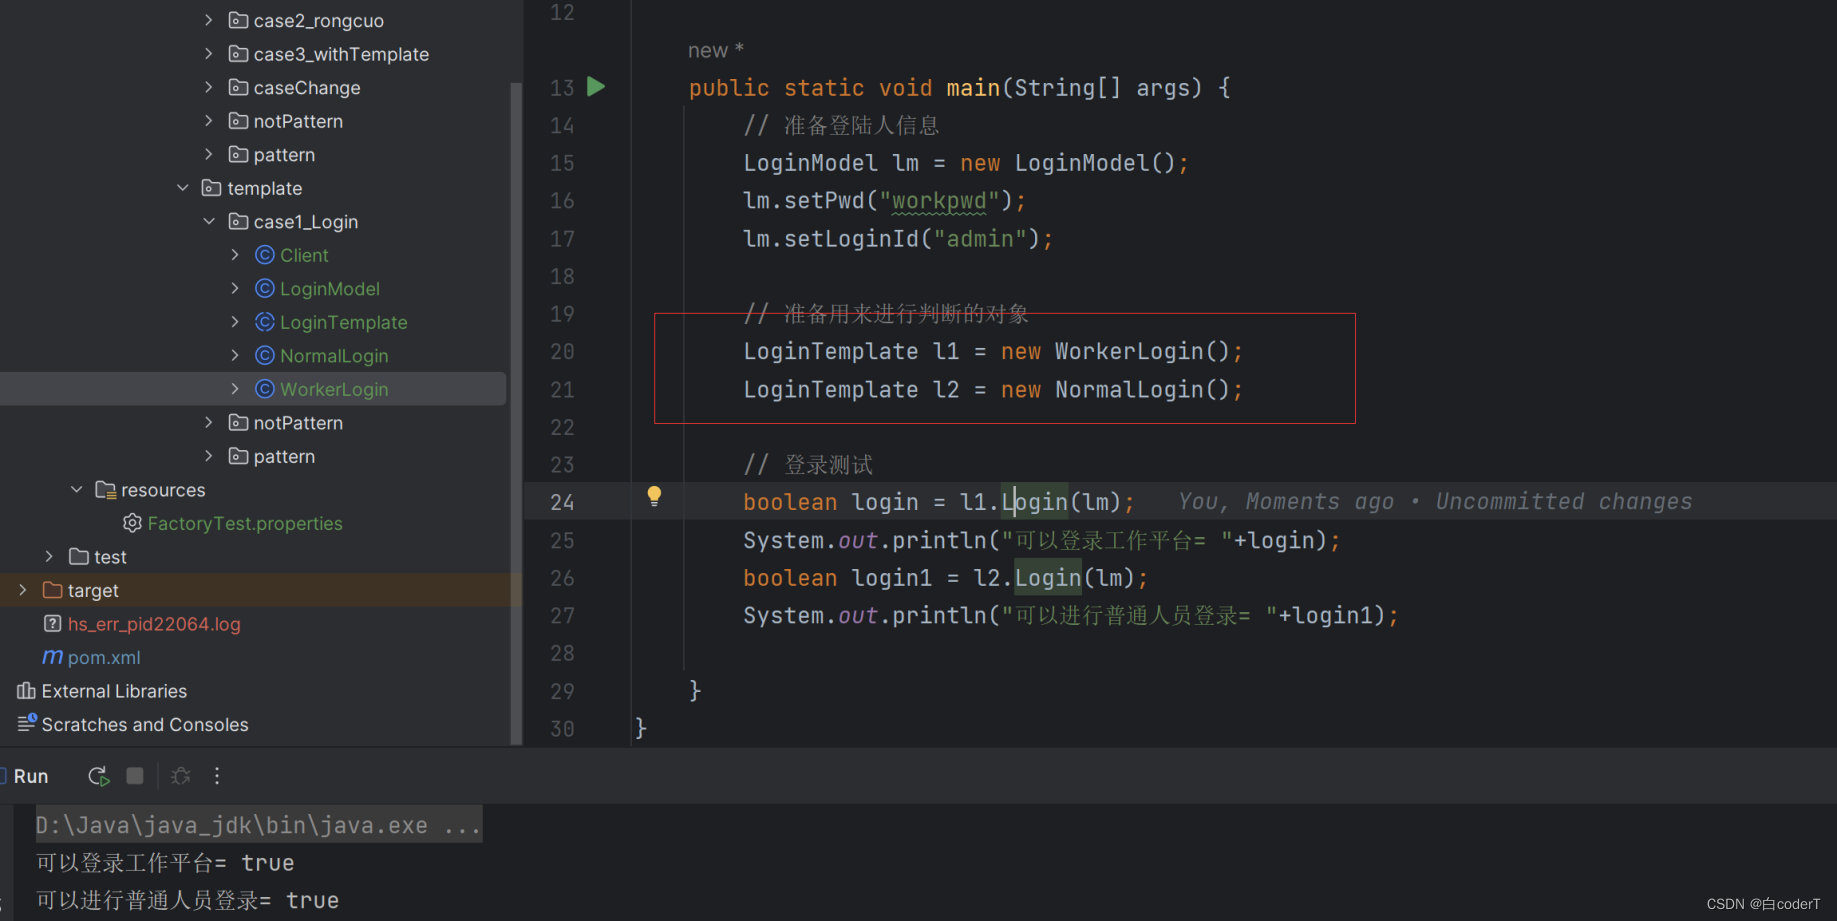Expand the case3_withTemplate package
This screenshot has width=1837, height=921.
tap(208, 54)
